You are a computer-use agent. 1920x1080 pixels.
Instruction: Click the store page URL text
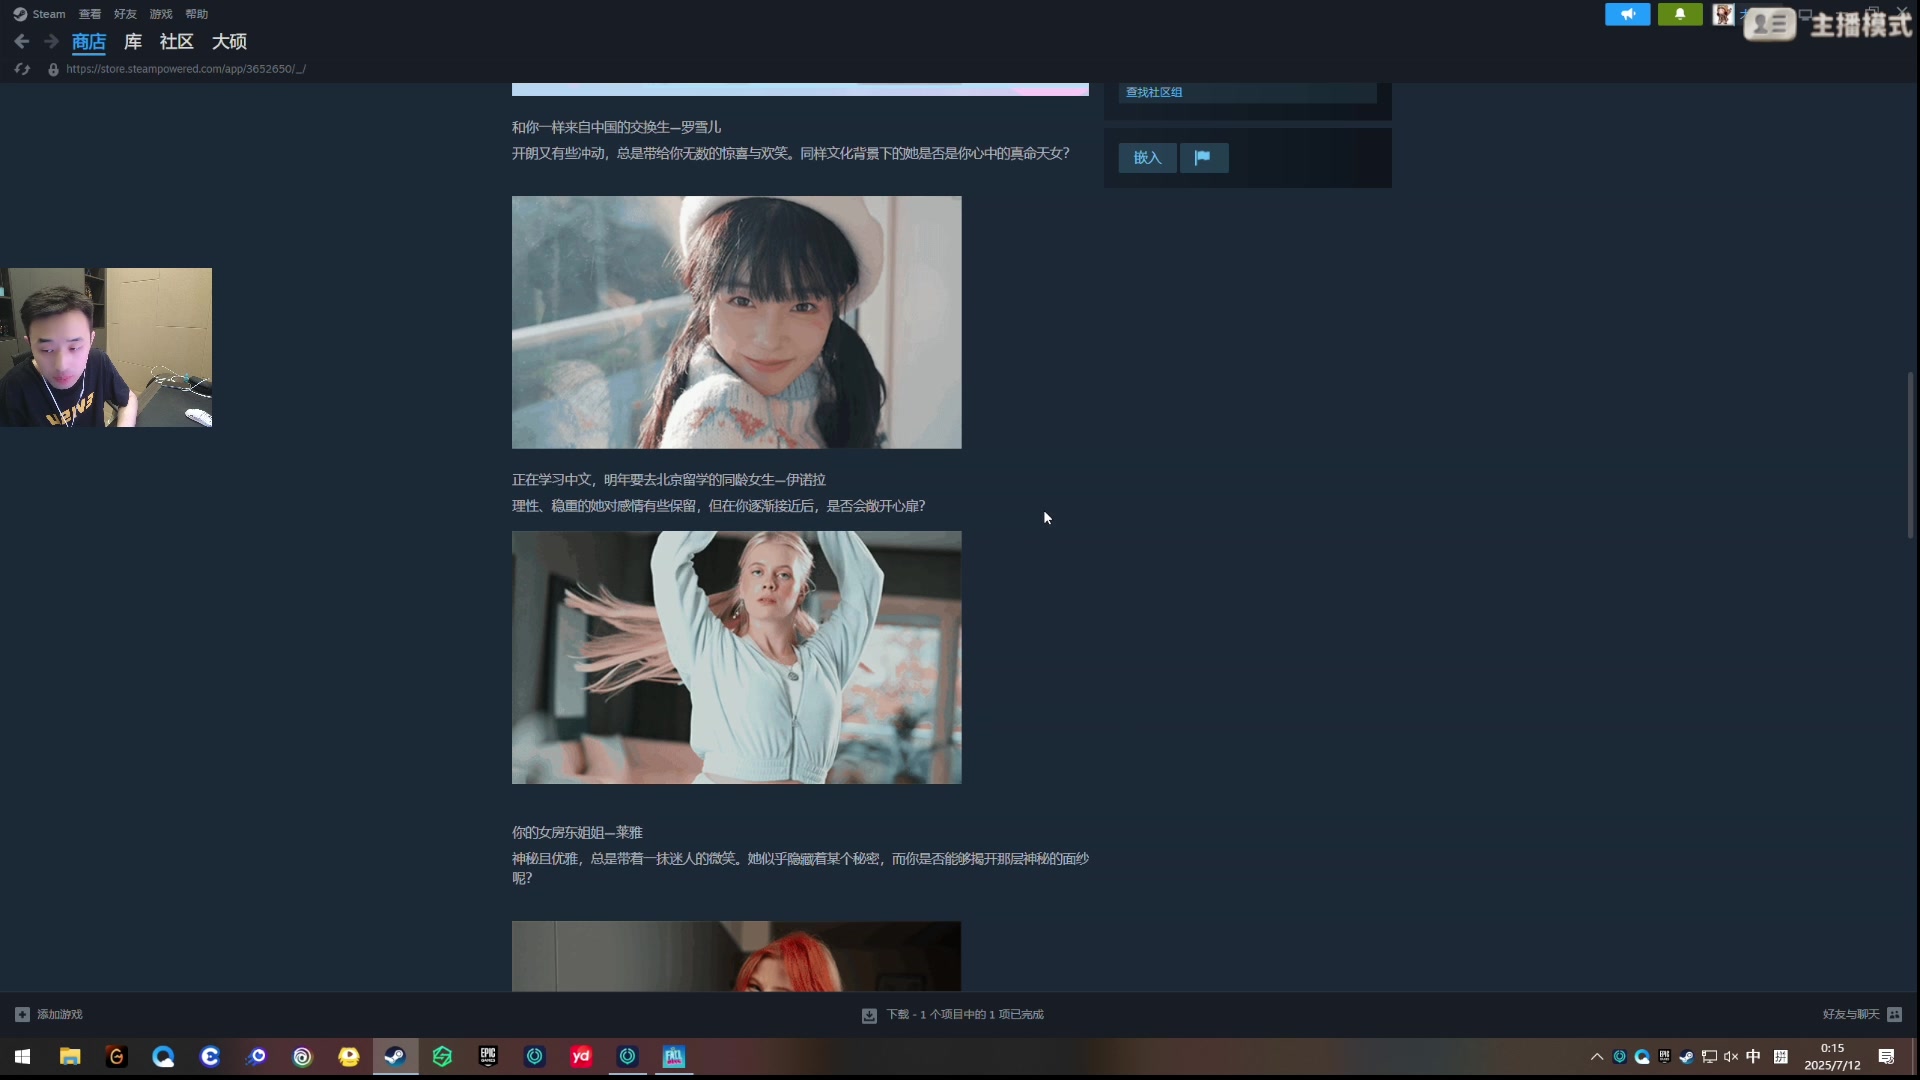(186, 69)
